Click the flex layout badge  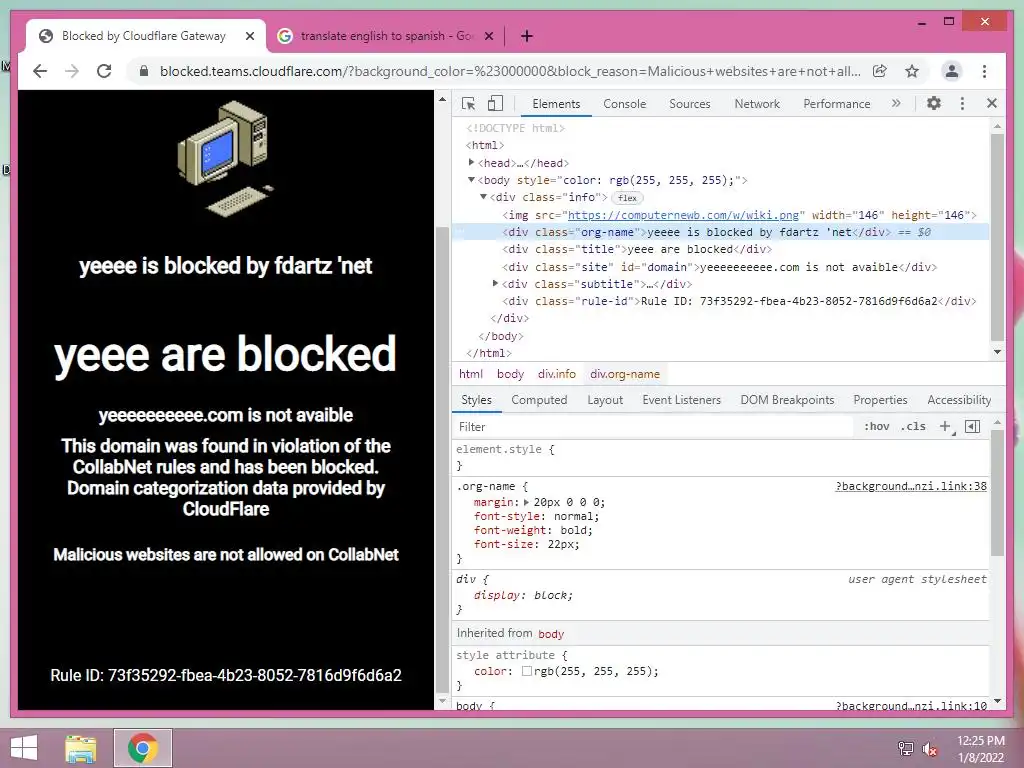(x=627, y=197)
